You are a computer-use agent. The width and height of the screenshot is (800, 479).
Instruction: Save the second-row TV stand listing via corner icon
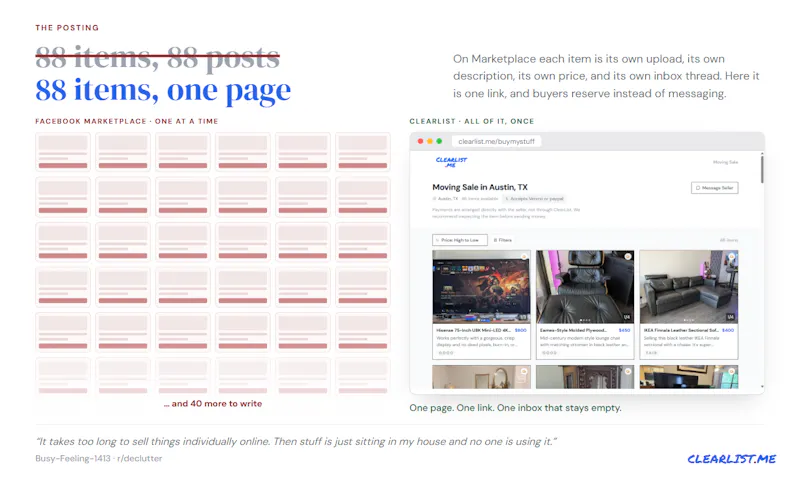pos(732,371)
